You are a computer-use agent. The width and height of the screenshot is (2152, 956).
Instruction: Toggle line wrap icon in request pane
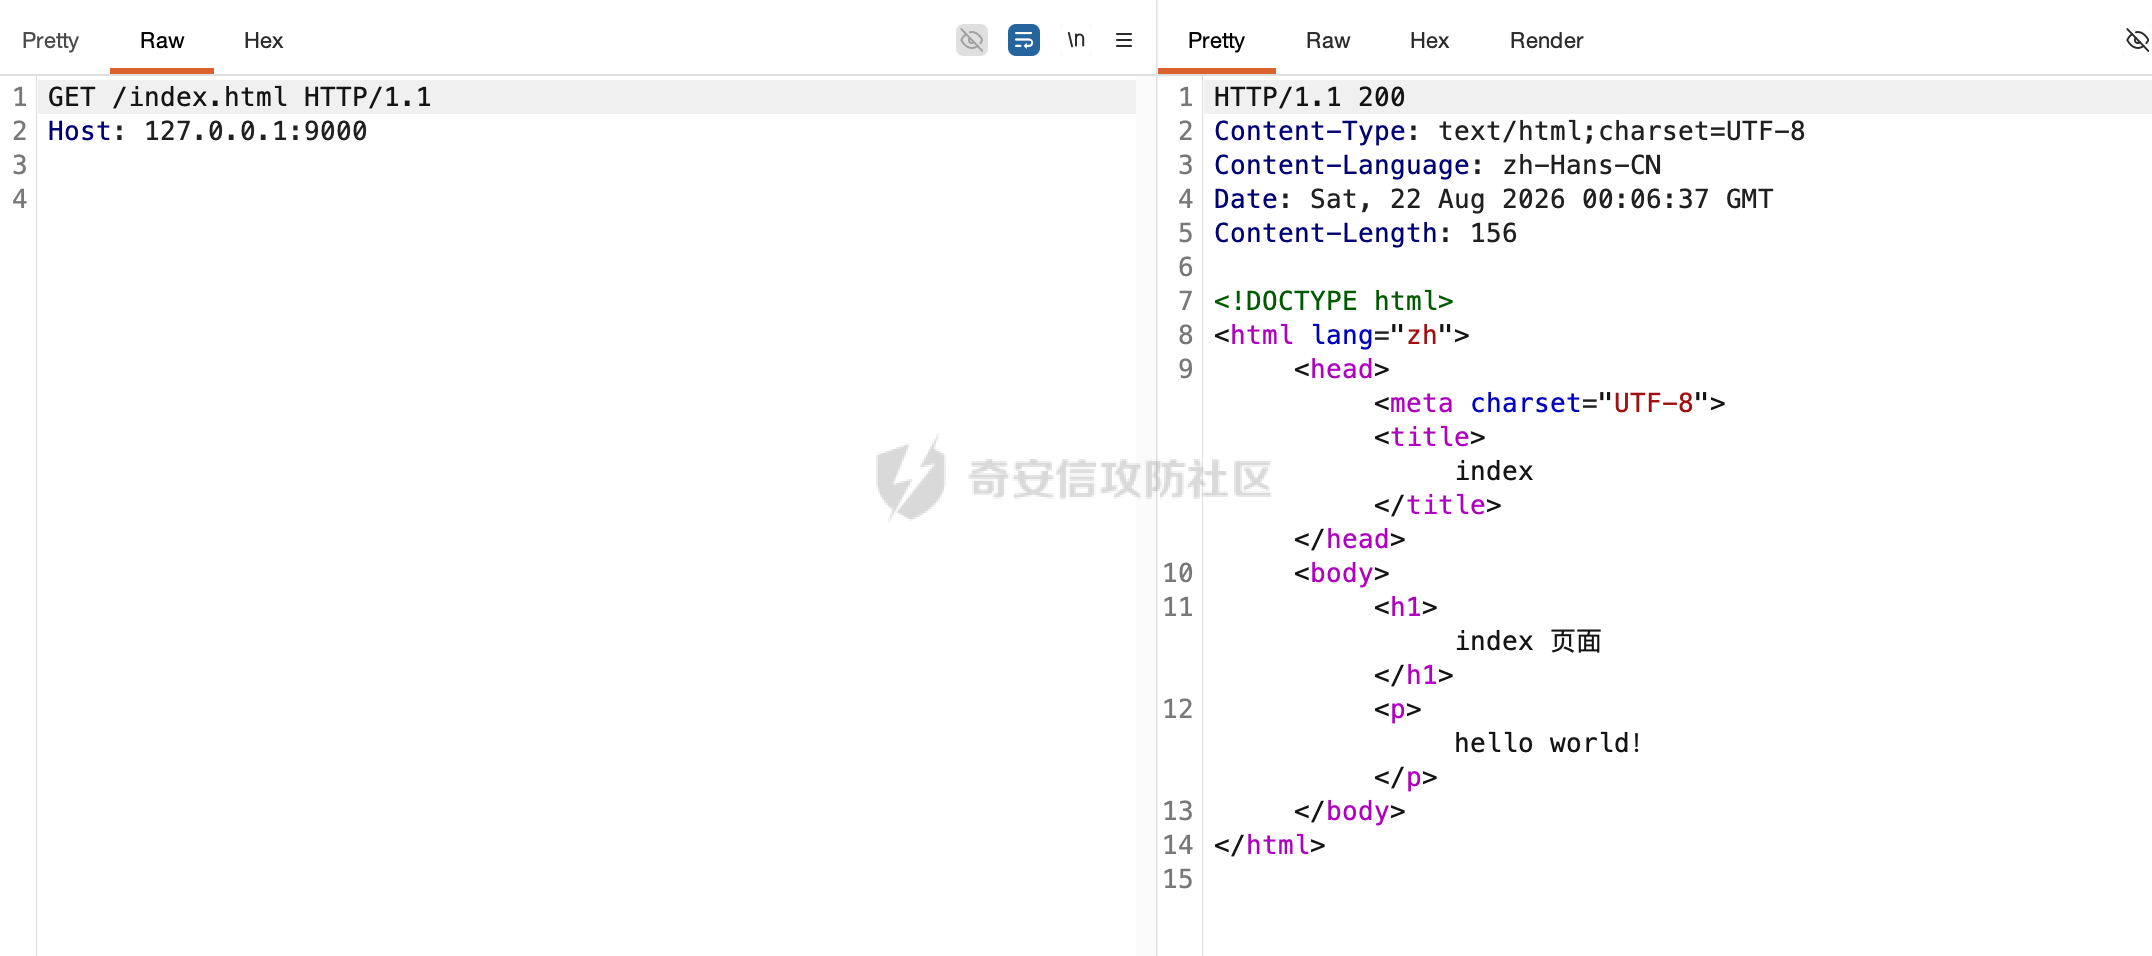coord(1023,40)
